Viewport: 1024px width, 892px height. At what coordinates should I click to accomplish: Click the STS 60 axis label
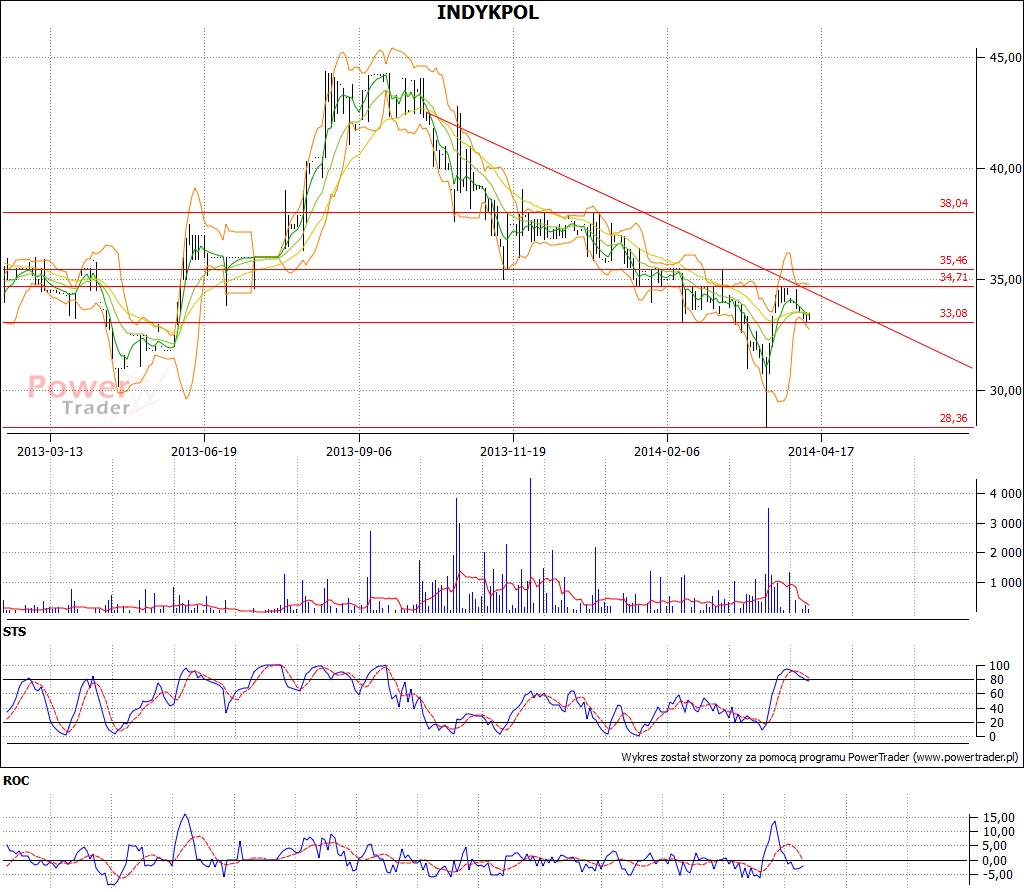tap(997, 693)
